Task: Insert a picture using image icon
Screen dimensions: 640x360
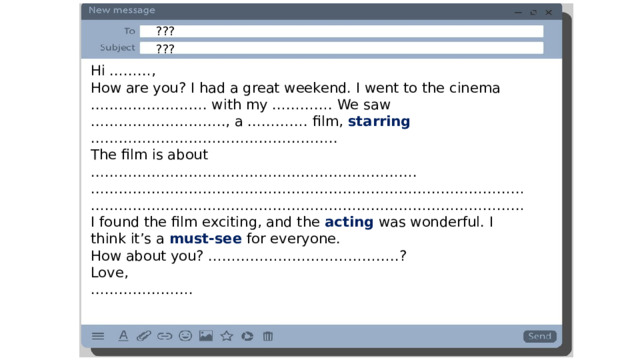Action: coord(206,336)
